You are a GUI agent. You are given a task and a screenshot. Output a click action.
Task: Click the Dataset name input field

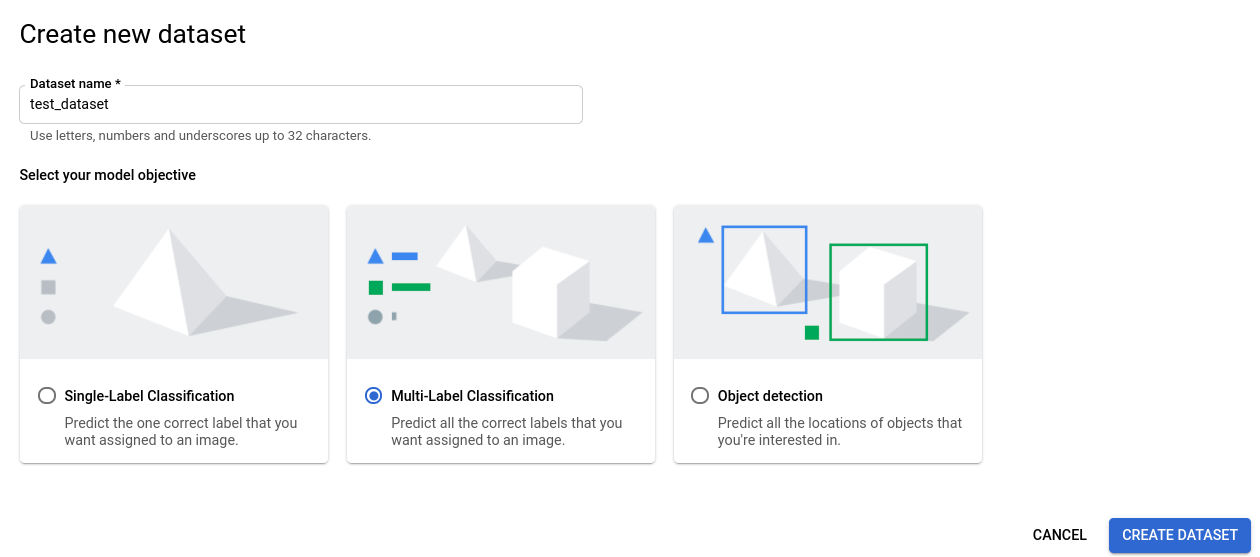(300, 104)
